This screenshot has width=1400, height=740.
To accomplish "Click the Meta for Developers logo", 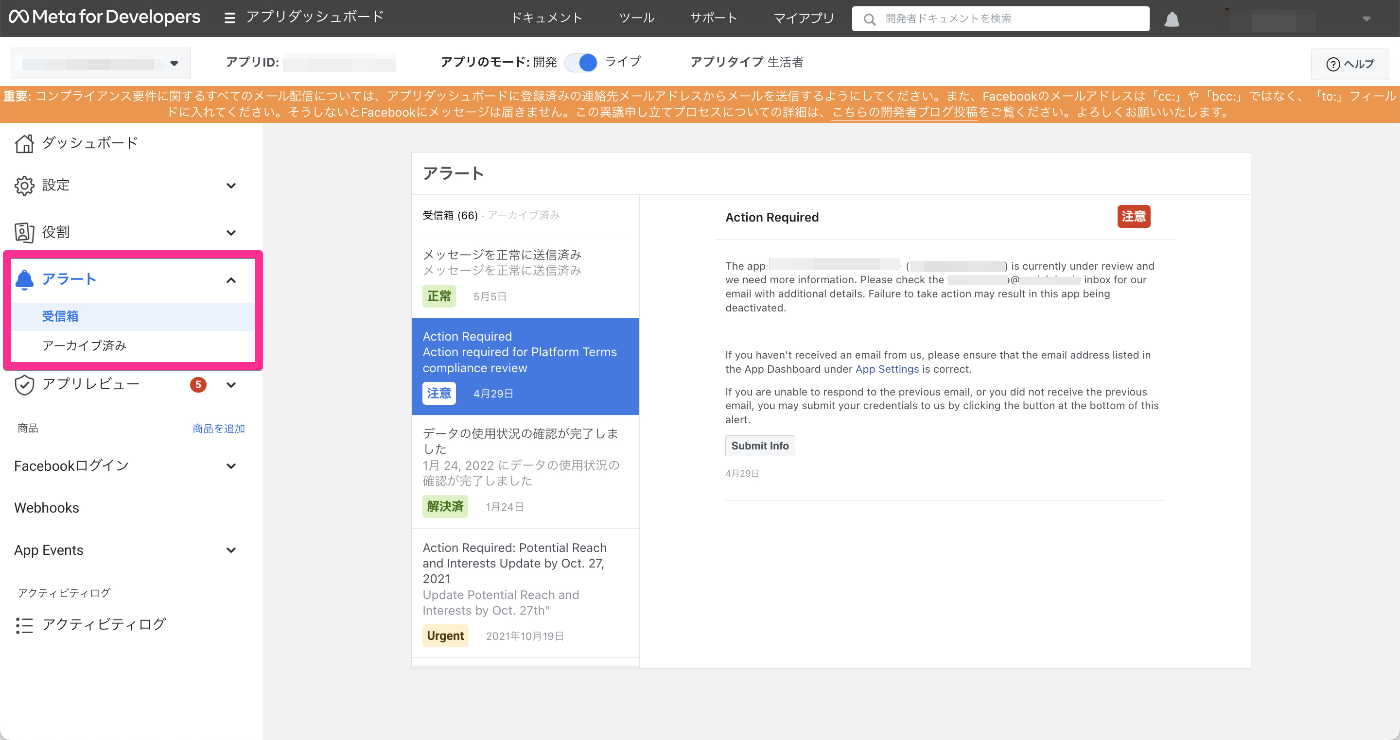I will [103, 17].
